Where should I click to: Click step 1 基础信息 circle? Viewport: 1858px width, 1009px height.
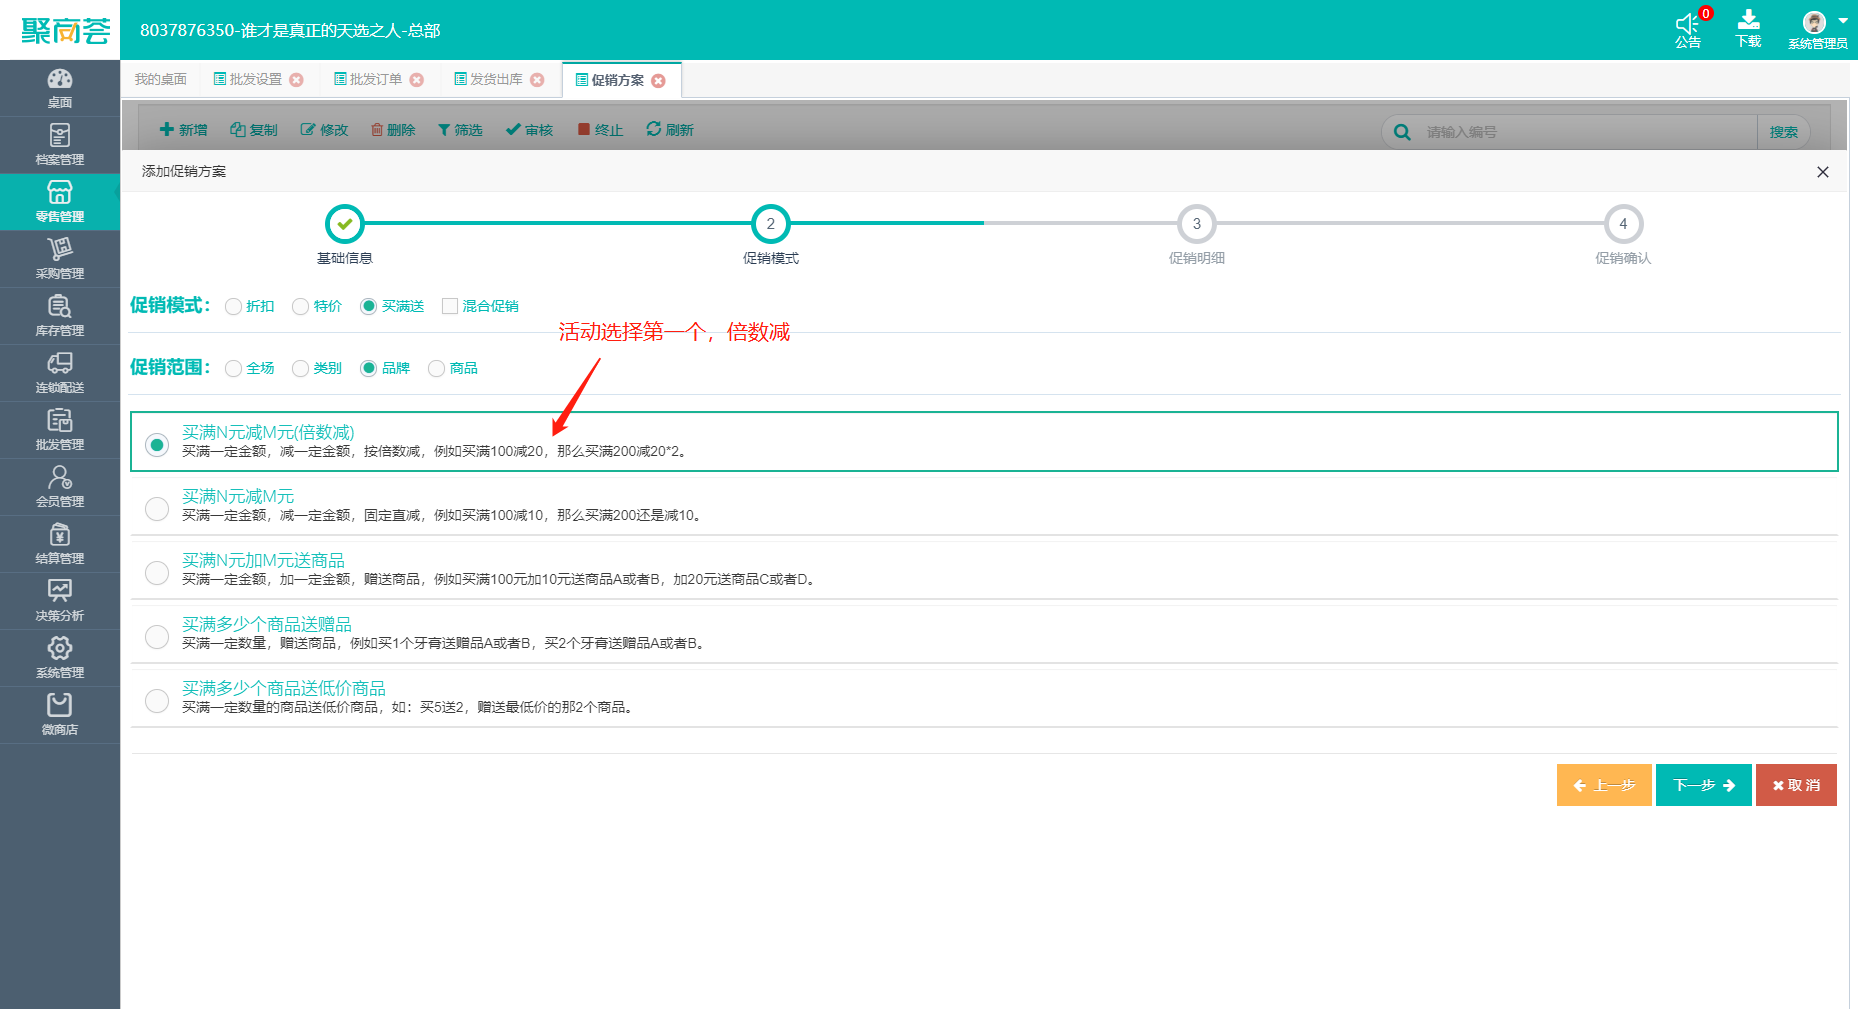[x=345, y=224]
